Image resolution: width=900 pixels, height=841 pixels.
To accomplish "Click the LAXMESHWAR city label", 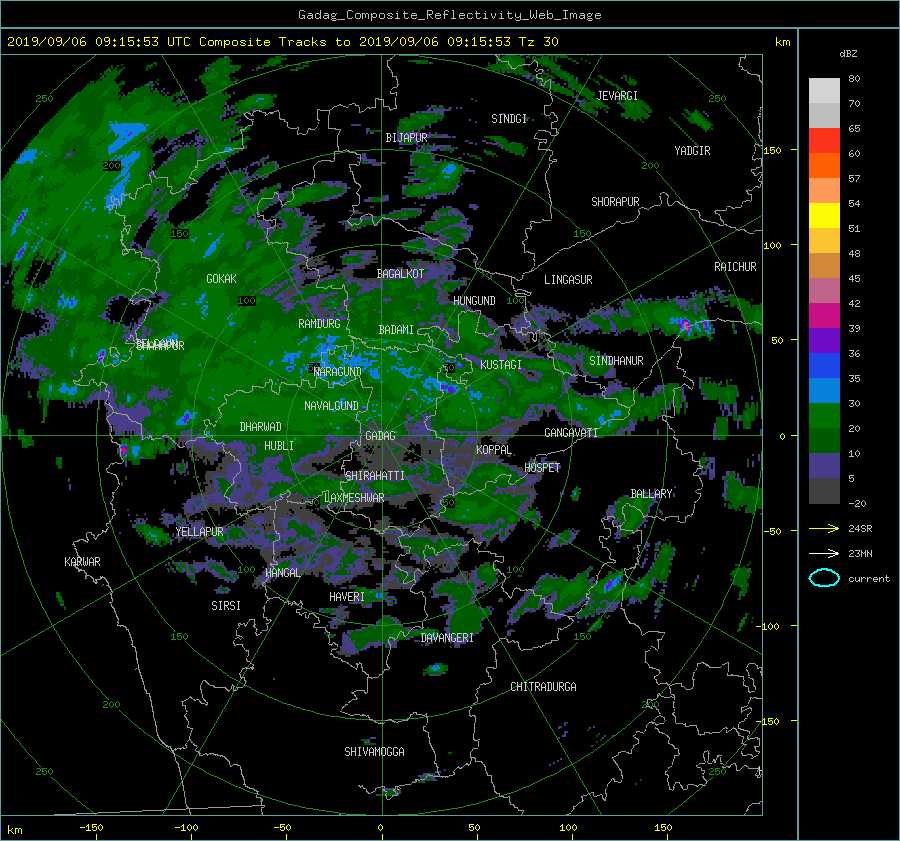I will coord(354,498).
